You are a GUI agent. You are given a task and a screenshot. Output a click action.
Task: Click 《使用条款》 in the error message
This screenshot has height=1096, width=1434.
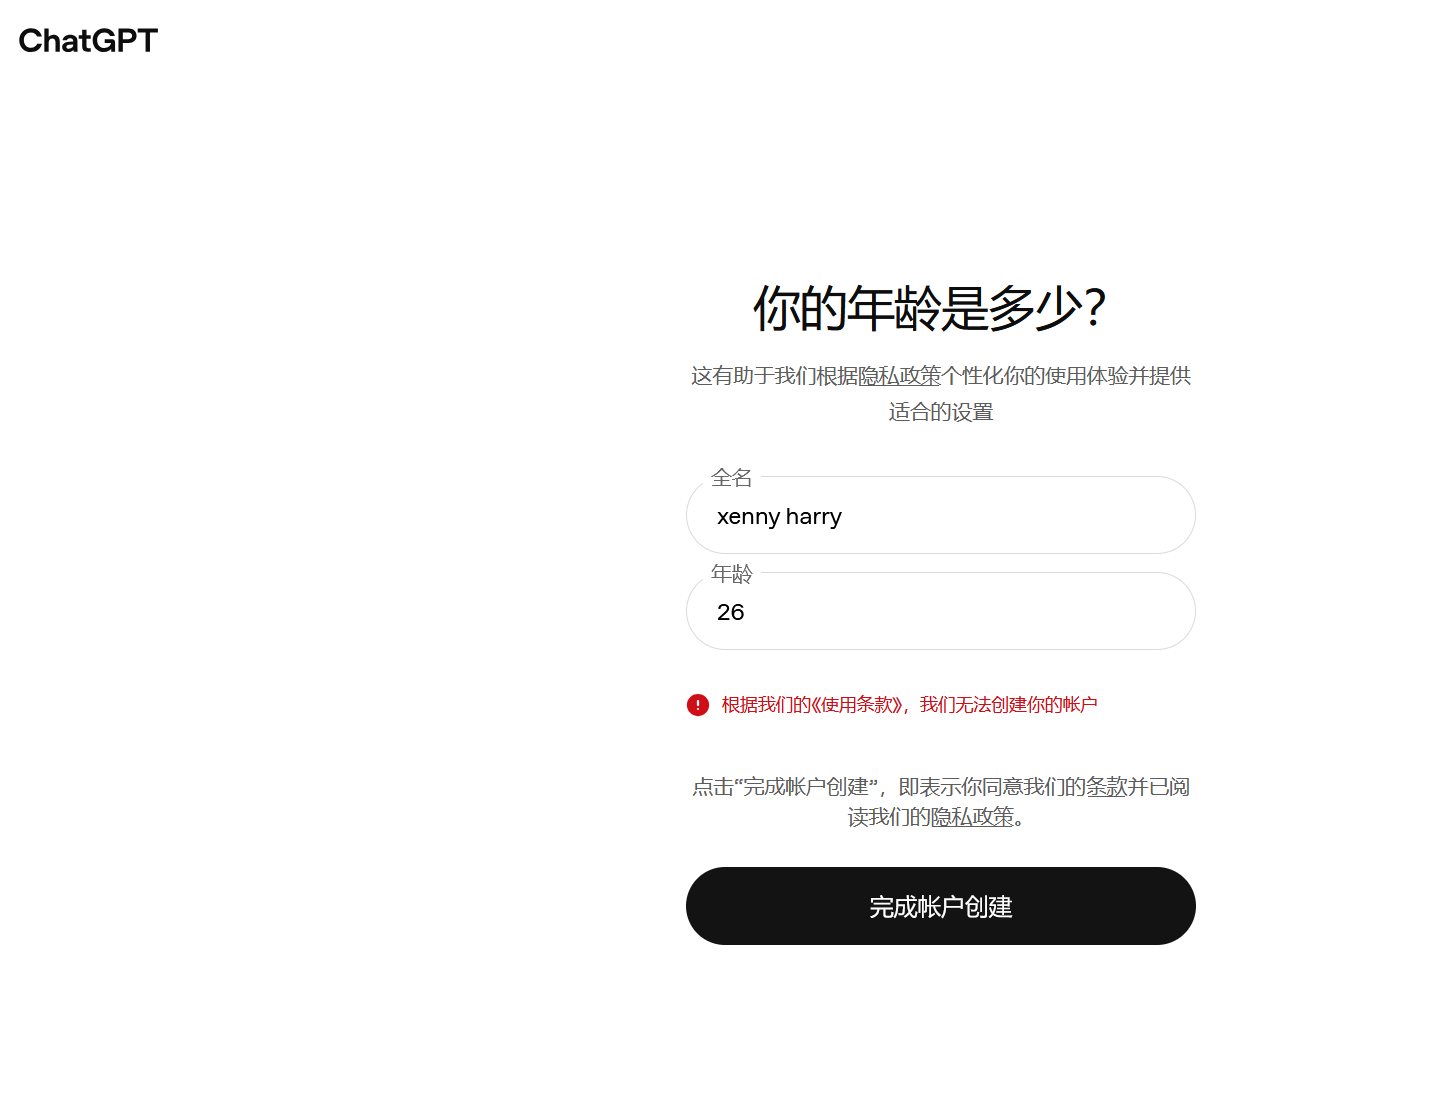click(x=853, y=705)
